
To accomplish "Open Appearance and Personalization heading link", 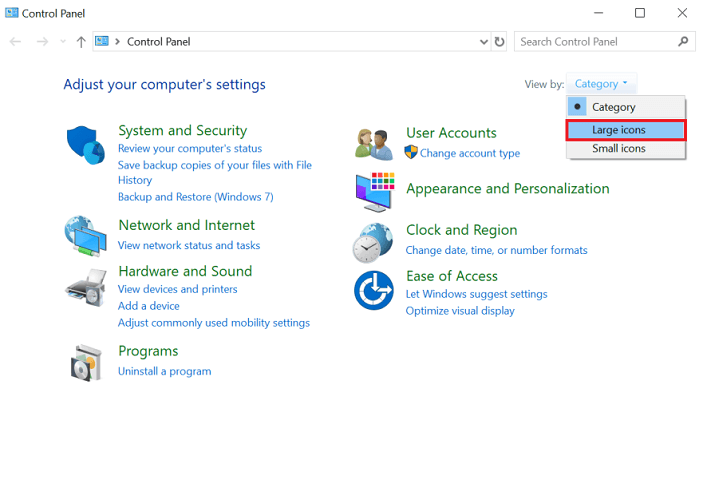I will (508, 189).
